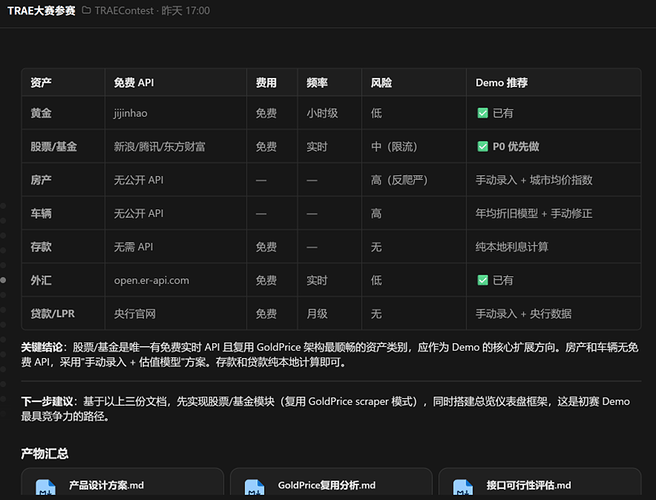The height and width of the screenshot is (500, 656).
Task: Click the 下一步建议 bold label
Action: (47, 402)
